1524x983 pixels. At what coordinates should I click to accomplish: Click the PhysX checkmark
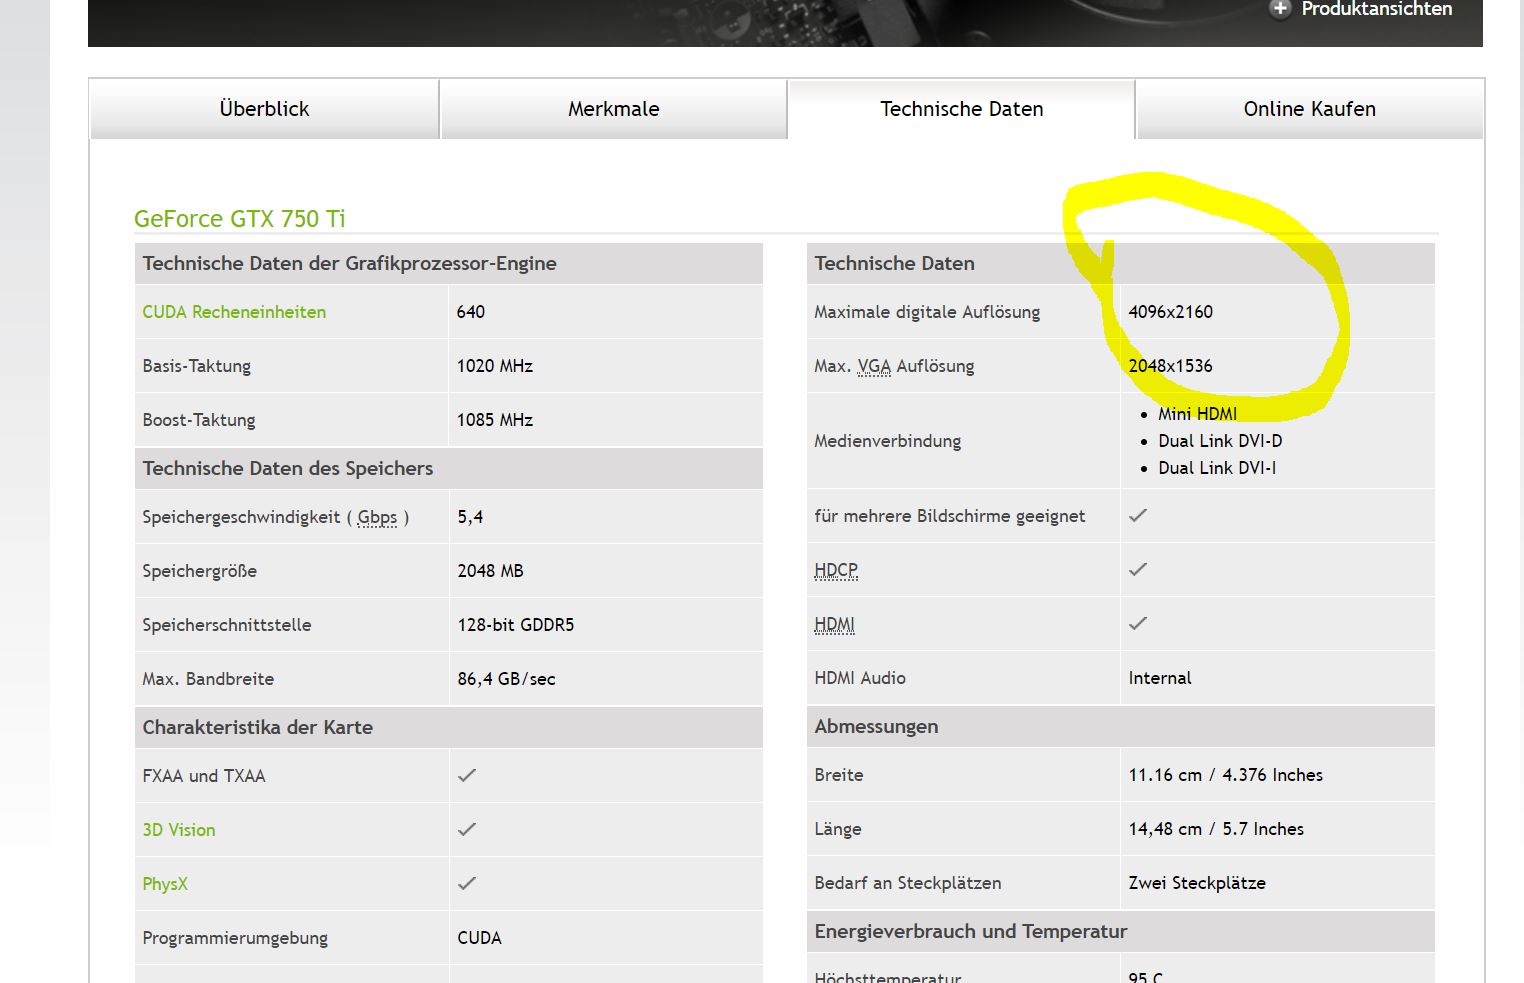pos(467,883)
